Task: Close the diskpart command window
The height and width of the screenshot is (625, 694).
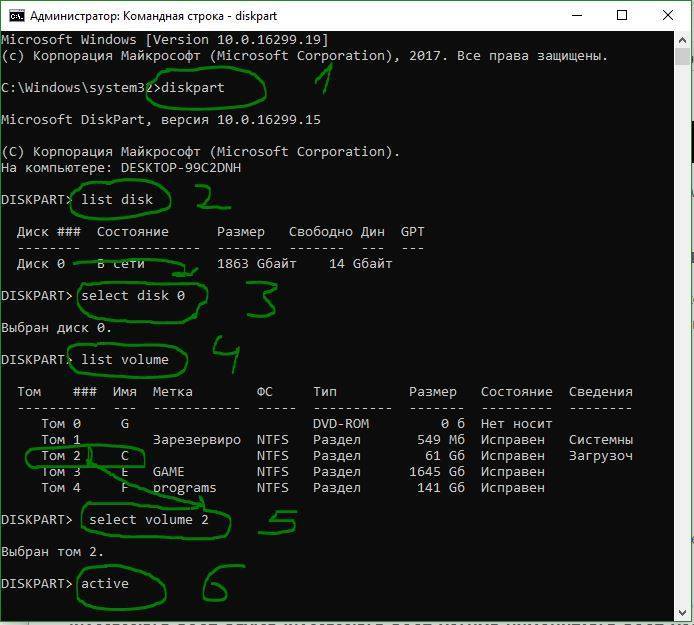Action: point(667,15)
